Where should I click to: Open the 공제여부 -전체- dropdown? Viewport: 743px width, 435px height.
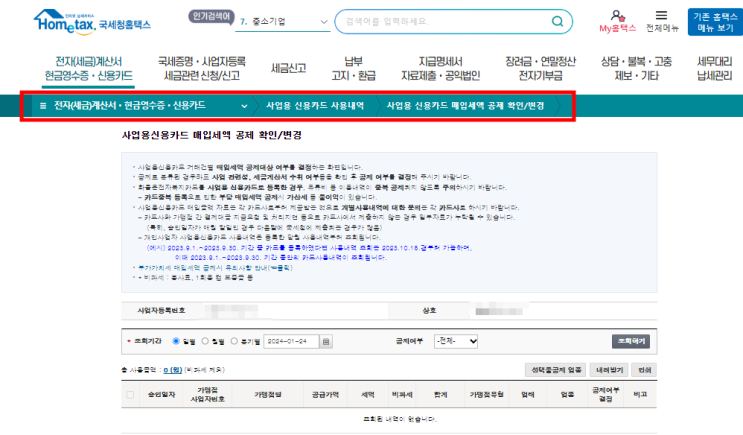point(456,341)
